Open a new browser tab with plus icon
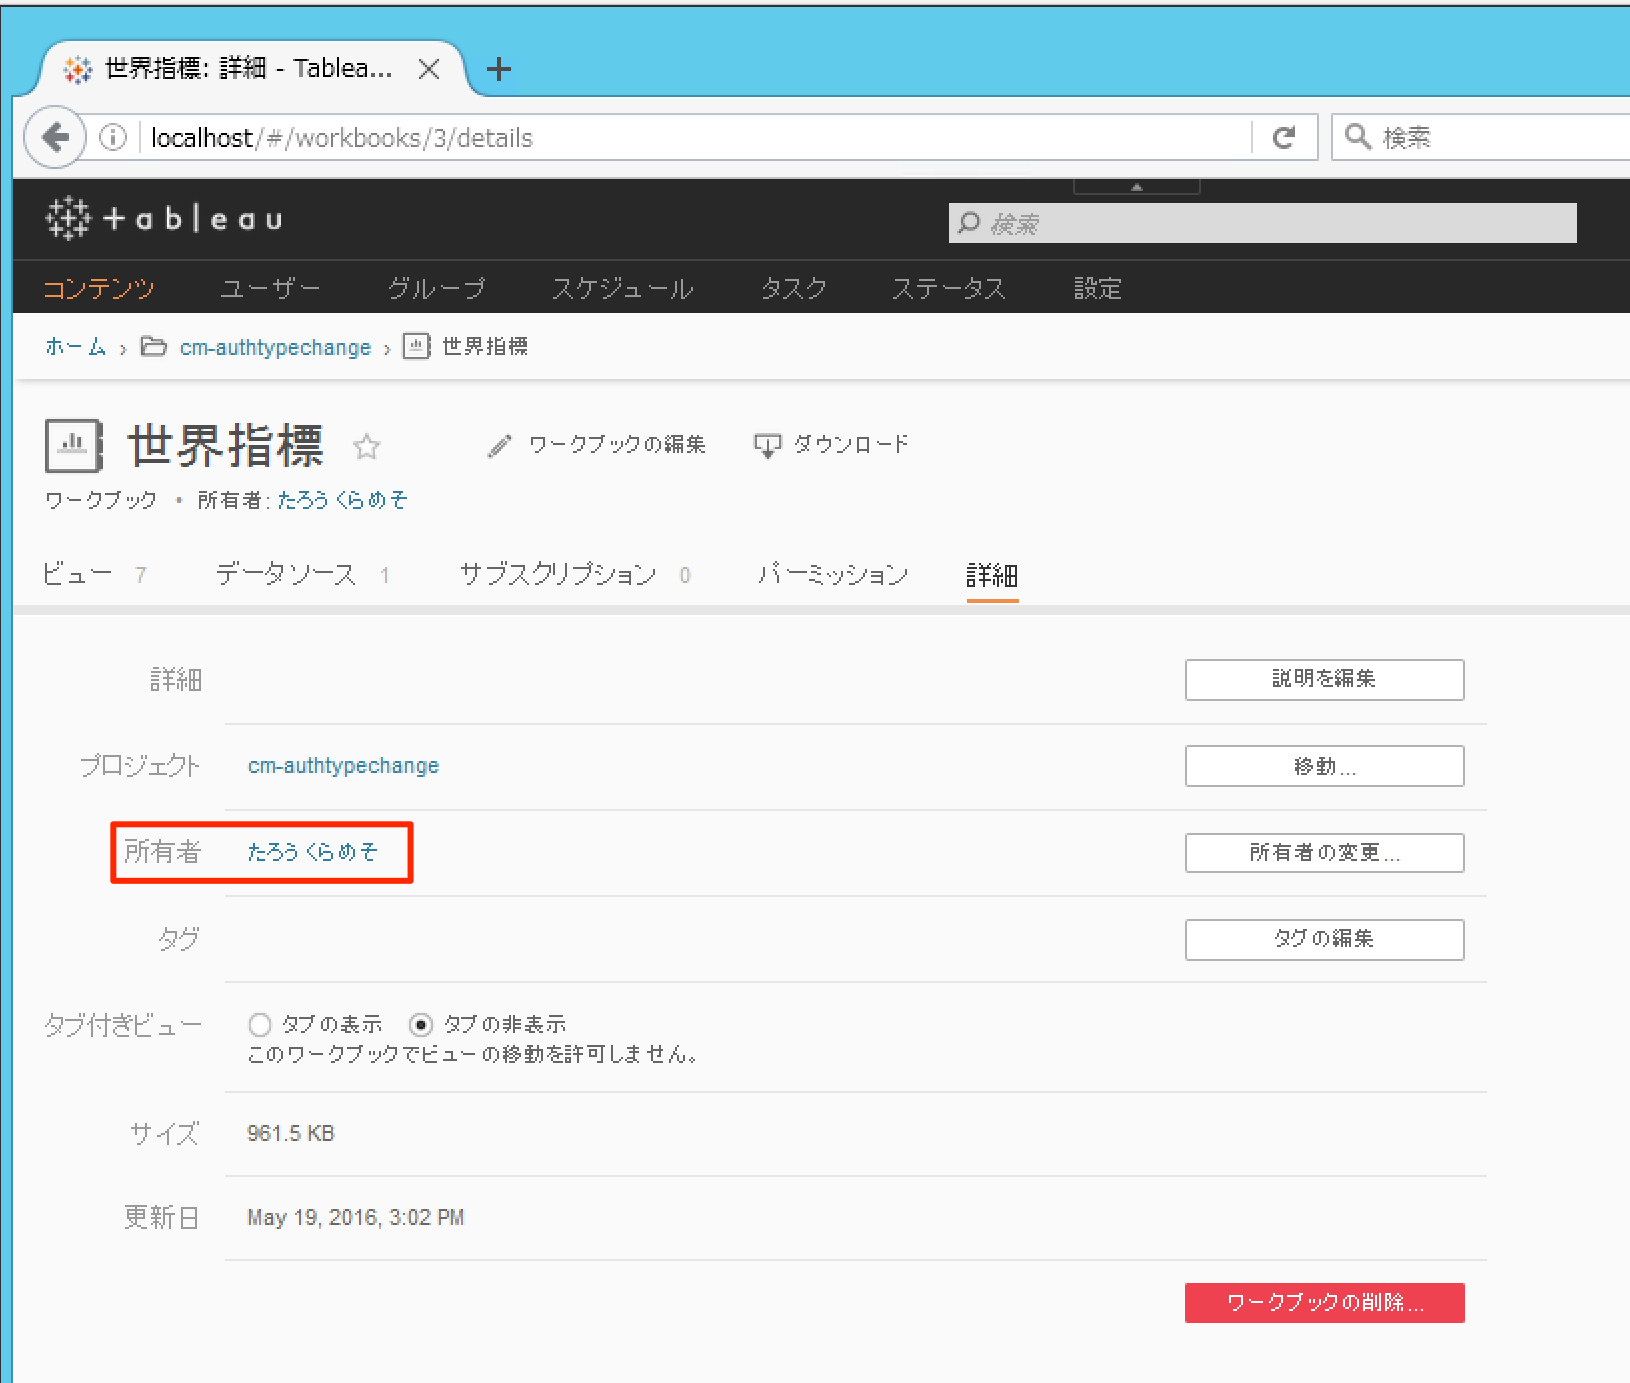The height and width of the screenshot is (1383, 1630). tap(498, 69)
